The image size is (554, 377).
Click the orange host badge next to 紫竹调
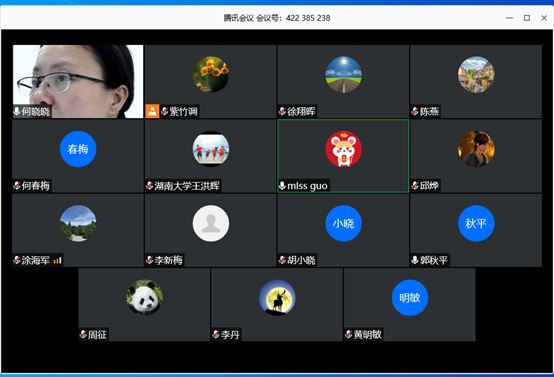pyautogui.click(x=152, y=111)
